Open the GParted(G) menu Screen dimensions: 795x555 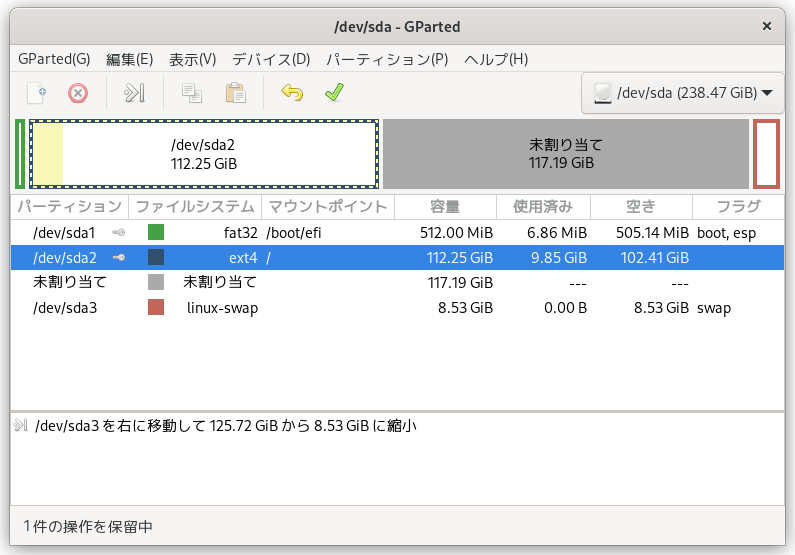[54, 59]
